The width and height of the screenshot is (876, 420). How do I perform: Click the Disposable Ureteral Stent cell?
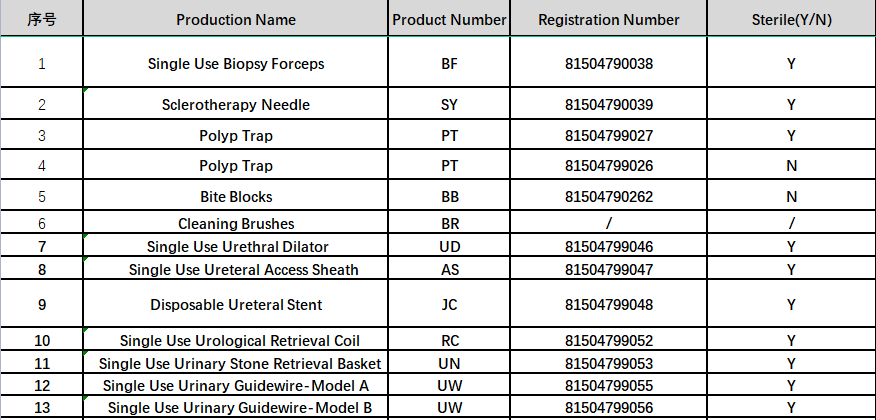[236, 304]
